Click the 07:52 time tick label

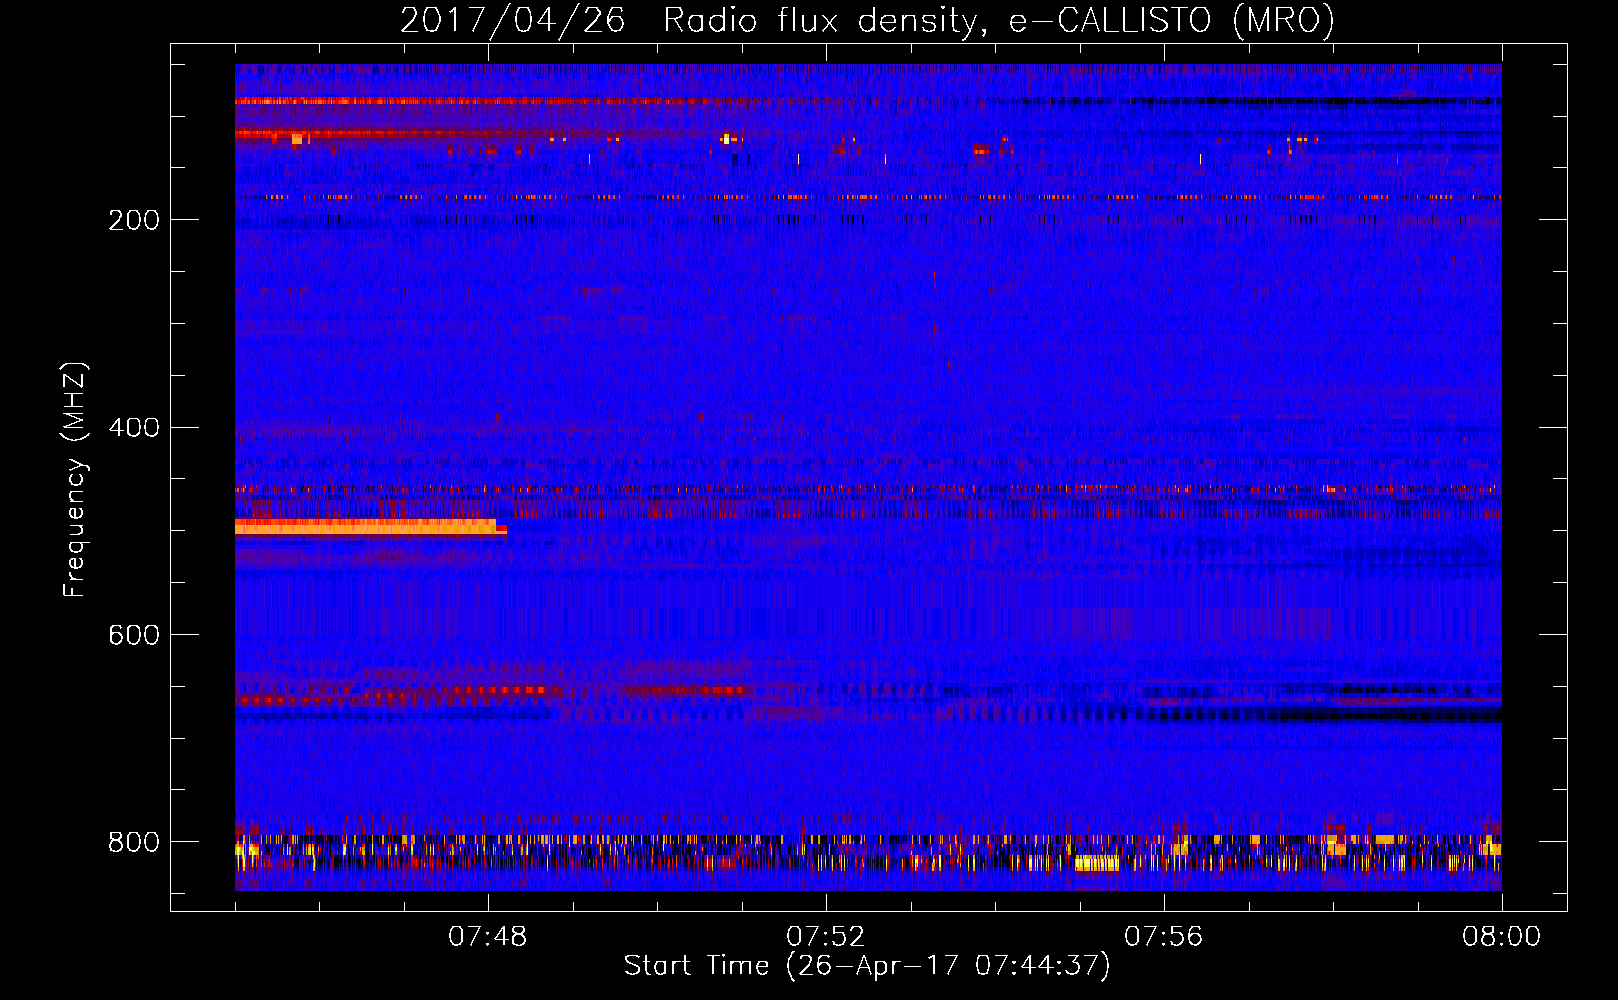[826, 937]
